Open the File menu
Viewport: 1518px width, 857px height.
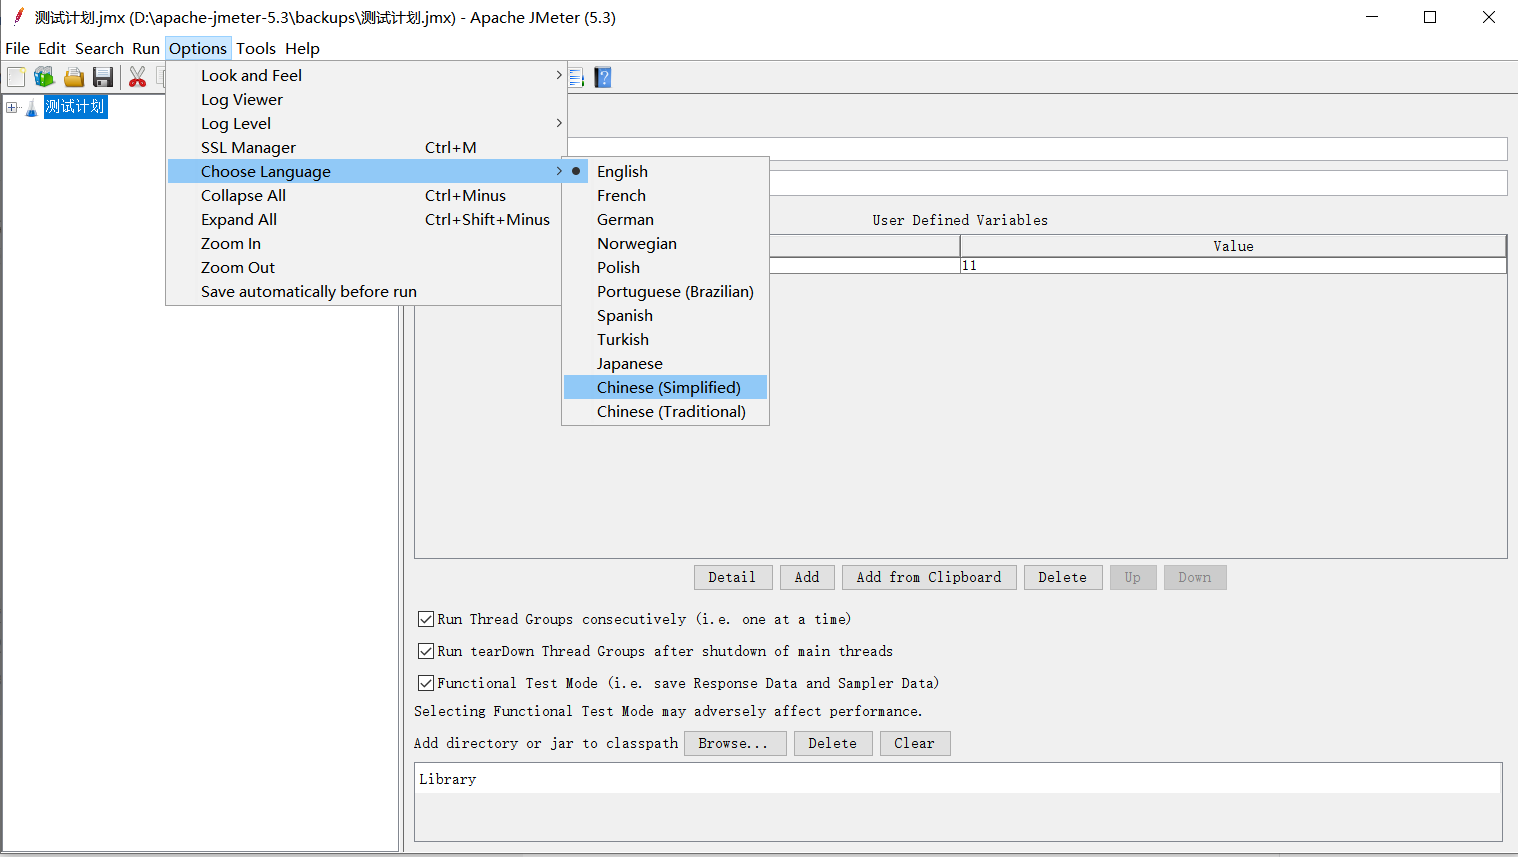[18, 48]
